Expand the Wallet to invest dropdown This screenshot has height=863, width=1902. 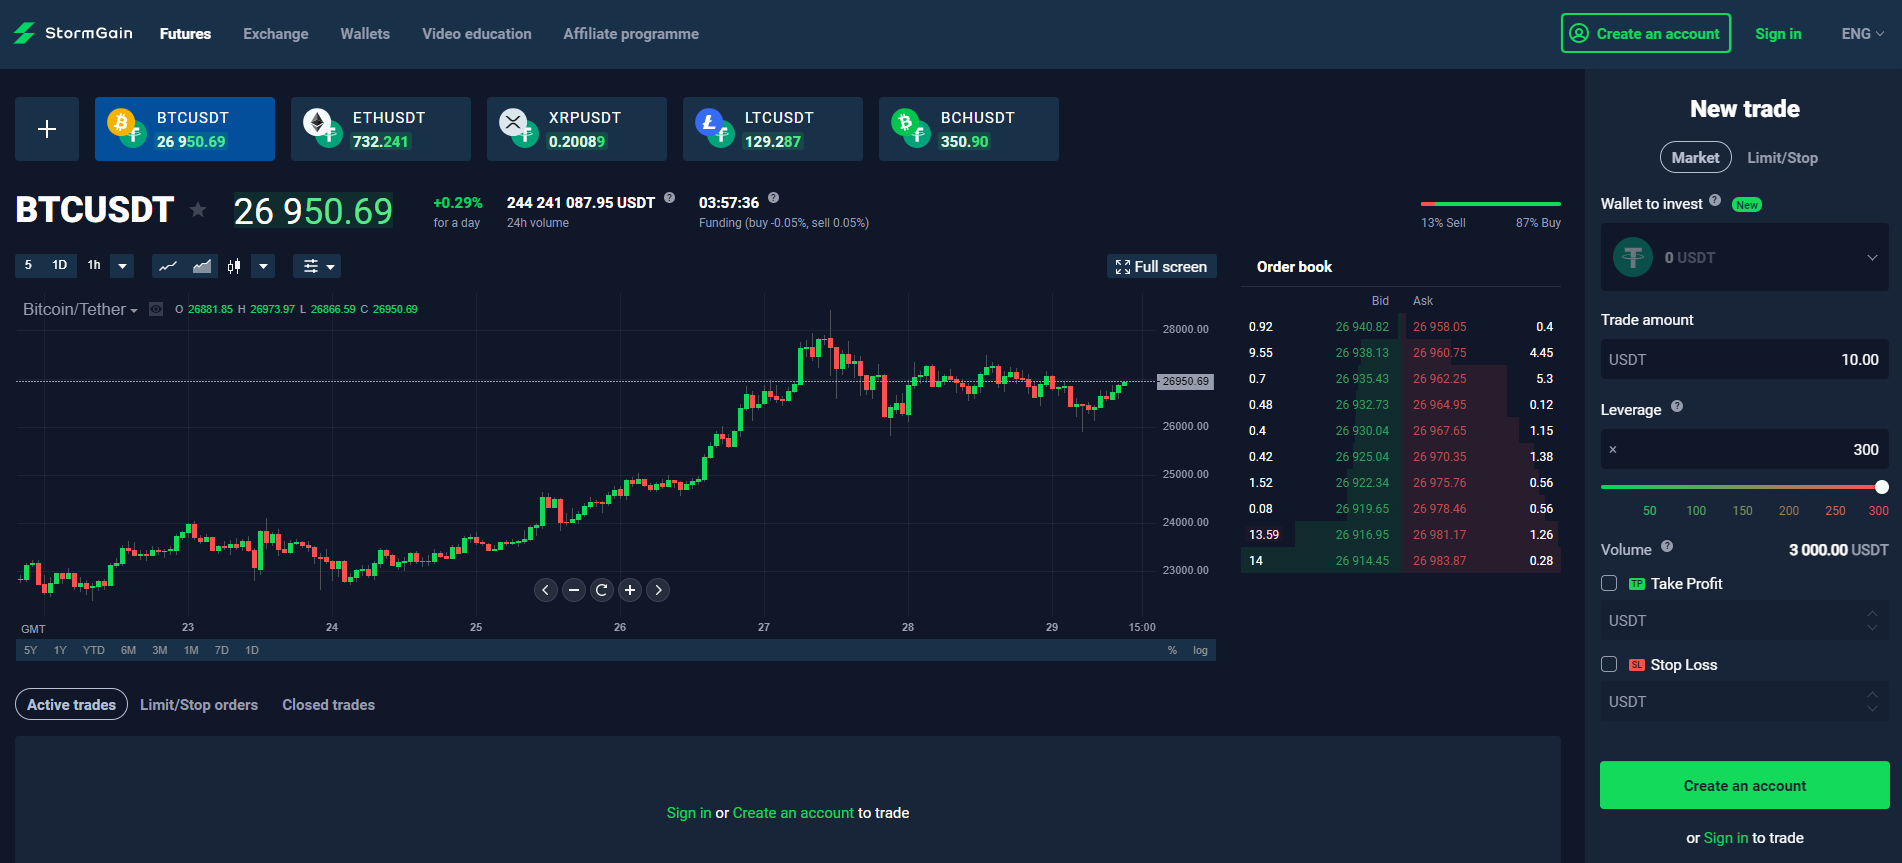1871,258
